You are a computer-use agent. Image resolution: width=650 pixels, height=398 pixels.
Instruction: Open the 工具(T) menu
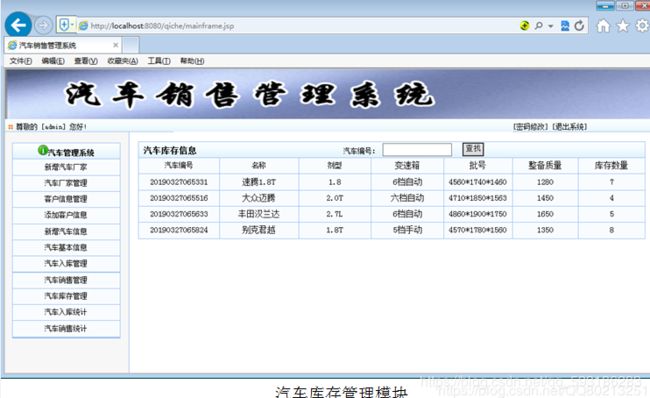coord(159,61)
